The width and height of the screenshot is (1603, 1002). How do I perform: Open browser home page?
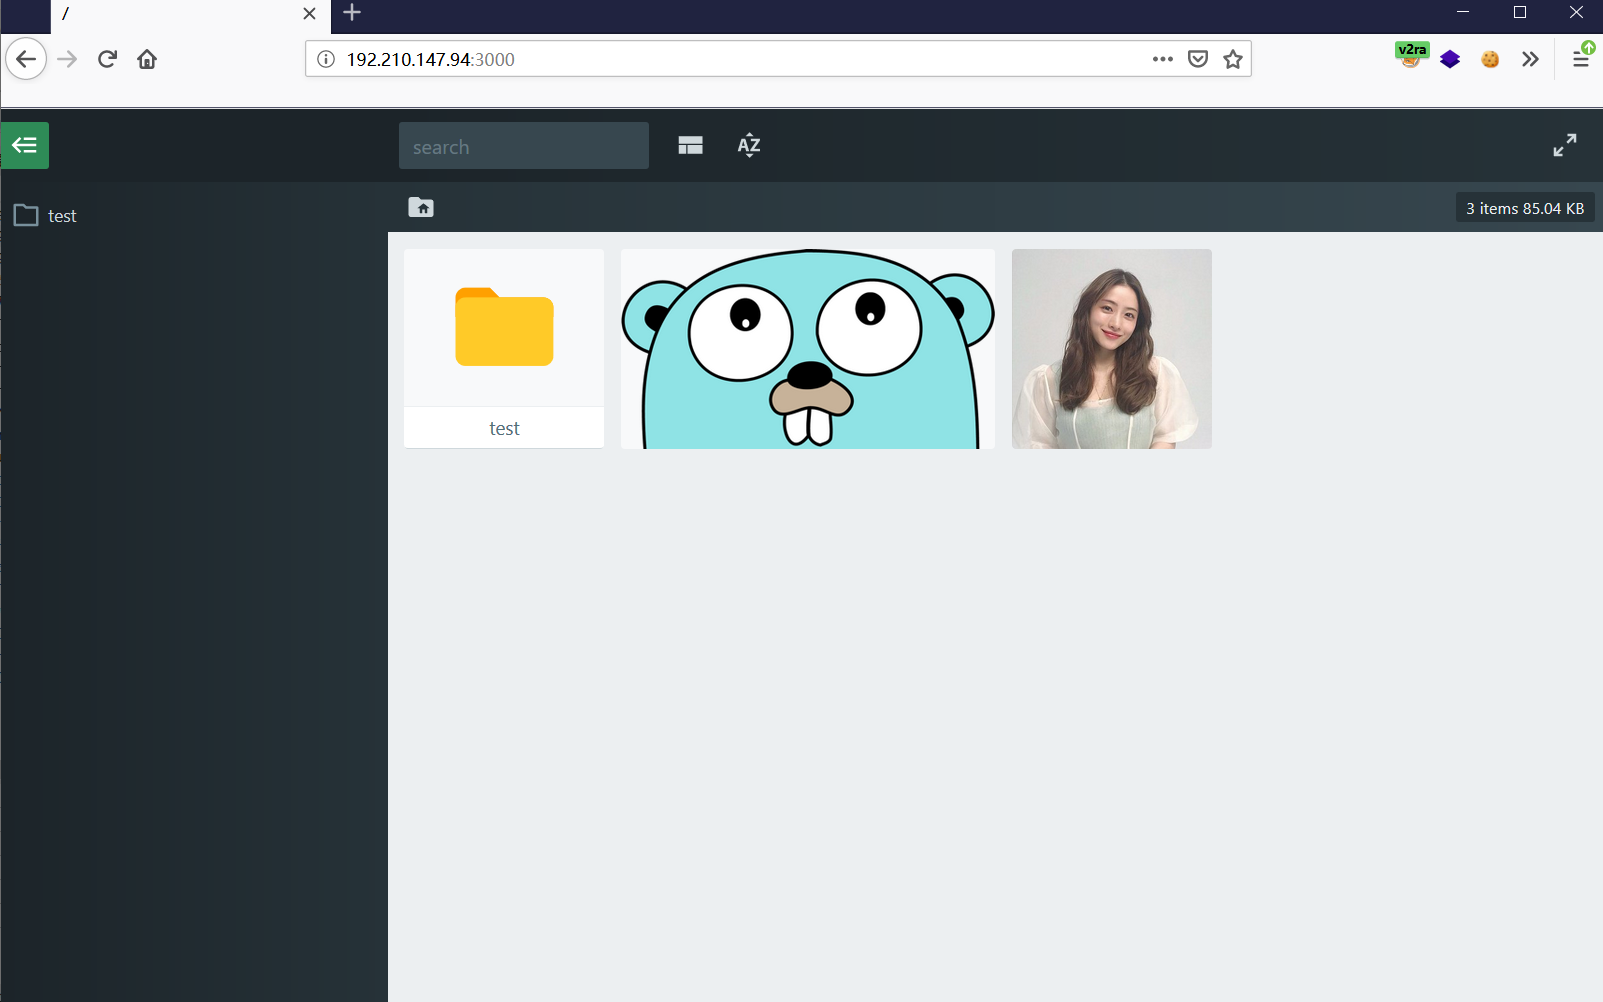pos(147,59)
